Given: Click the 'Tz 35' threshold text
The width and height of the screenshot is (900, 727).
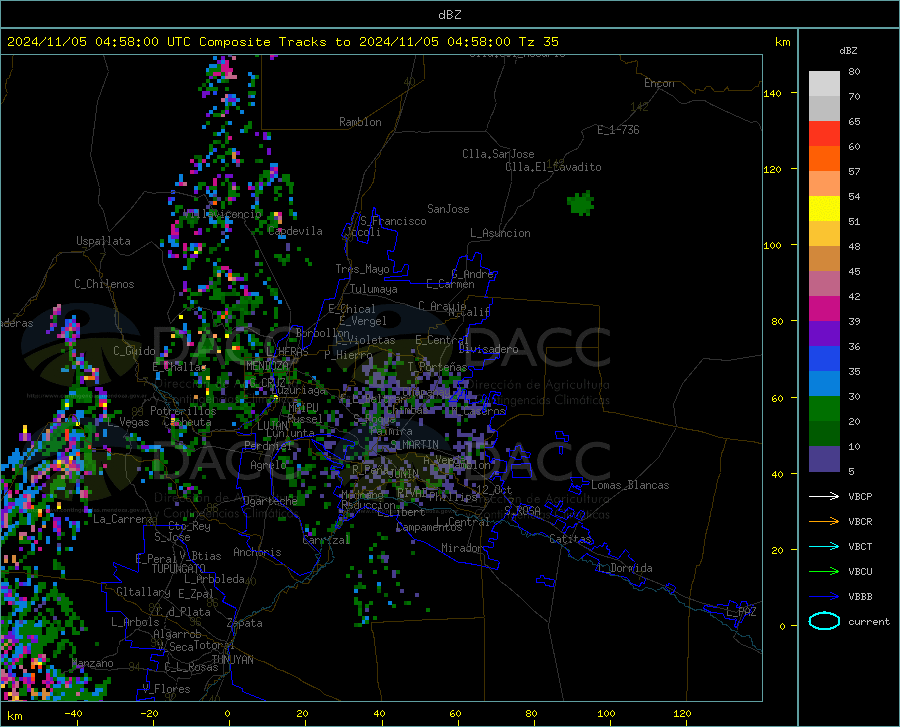Looking at the screenshot, I should 538,42.
